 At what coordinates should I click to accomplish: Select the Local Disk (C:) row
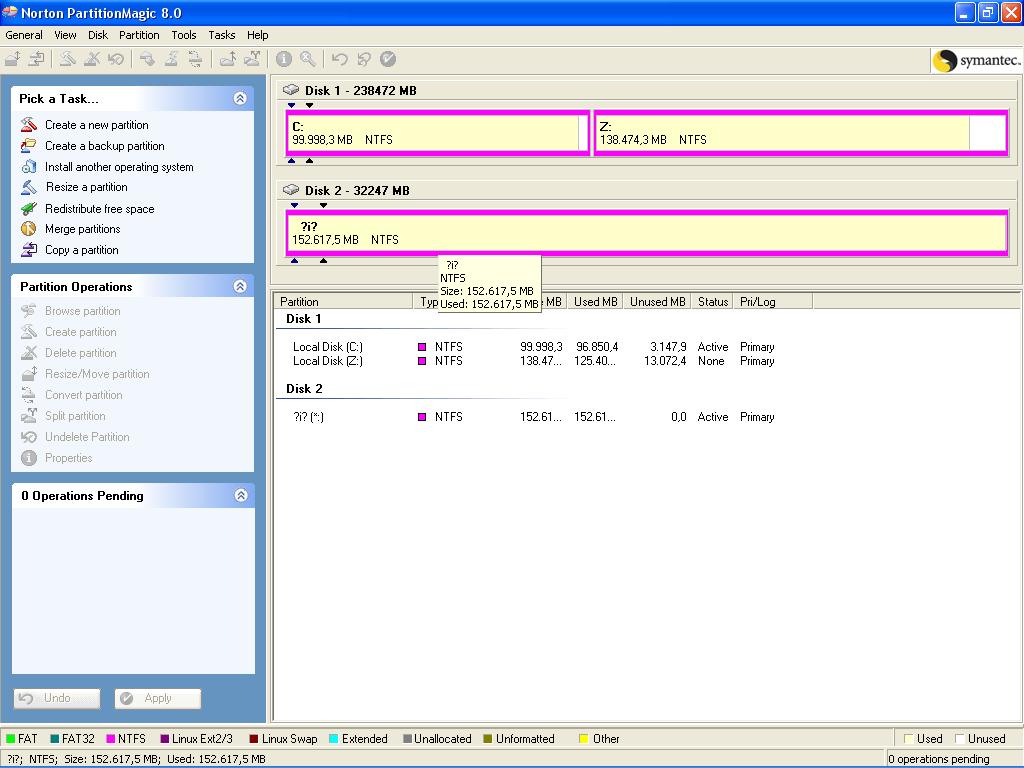point(534,347)
